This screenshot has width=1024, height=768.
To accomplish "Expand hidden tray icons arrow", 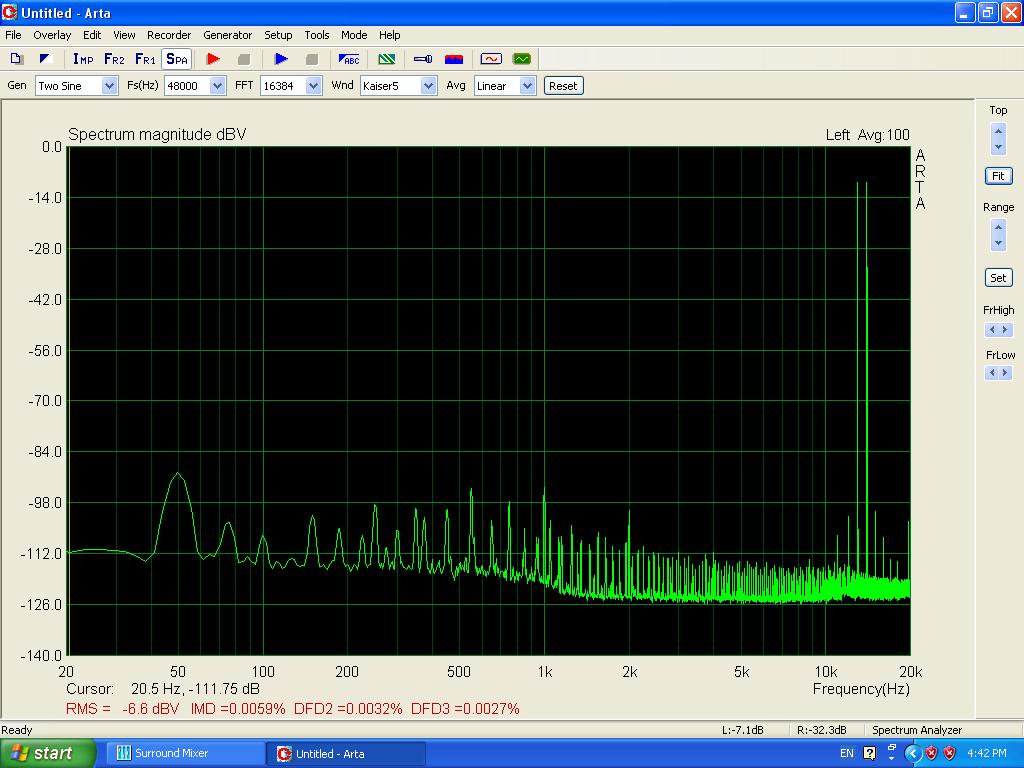I will coord(912,753).
